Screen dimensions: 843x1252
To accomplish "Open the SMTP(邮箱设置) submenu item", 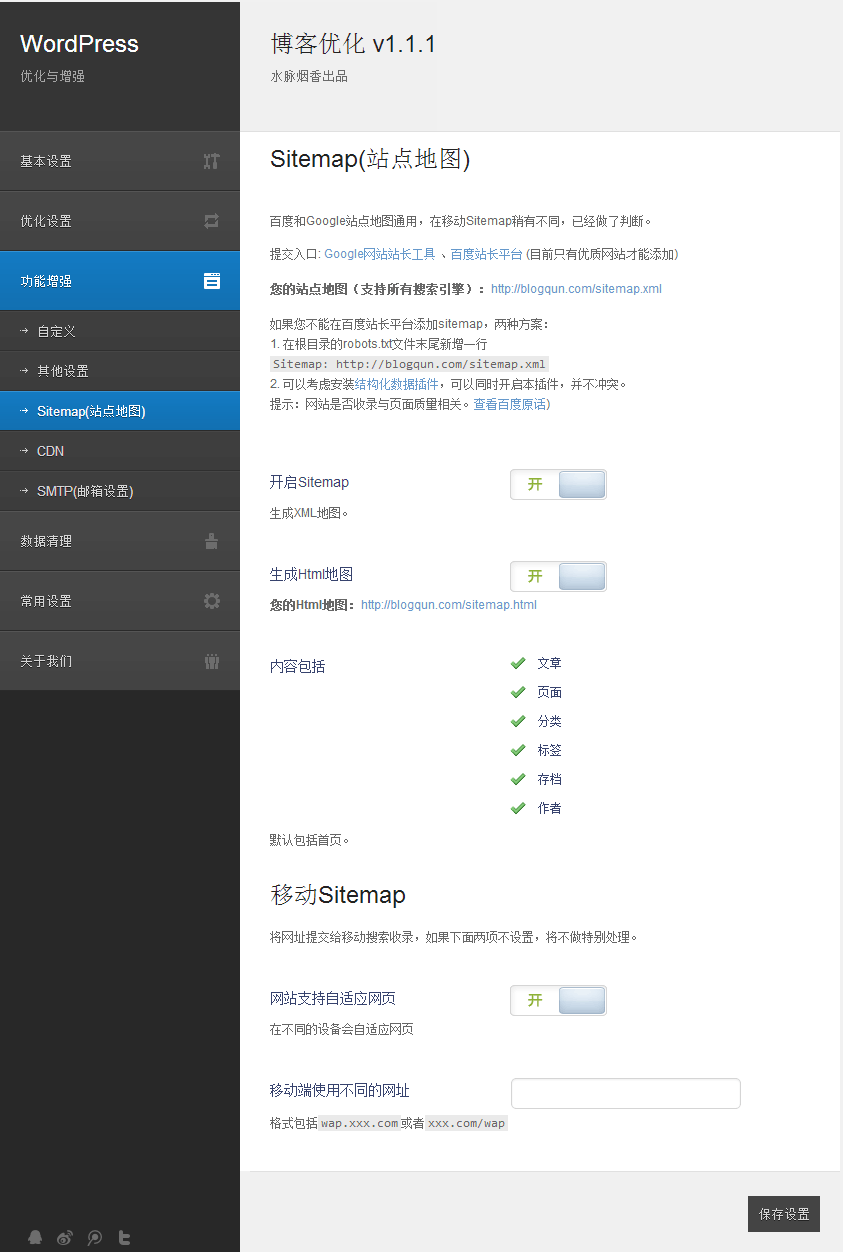I will click(x=85, y=491).
